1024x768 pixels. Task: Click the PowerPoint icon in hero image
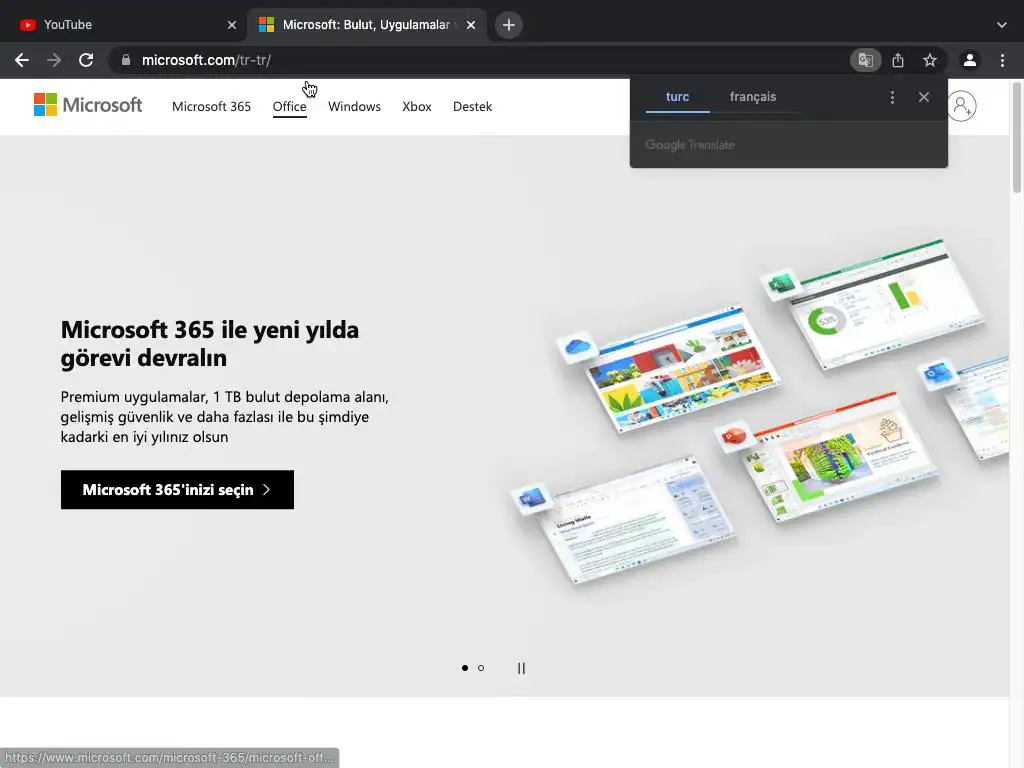[734, 436]
